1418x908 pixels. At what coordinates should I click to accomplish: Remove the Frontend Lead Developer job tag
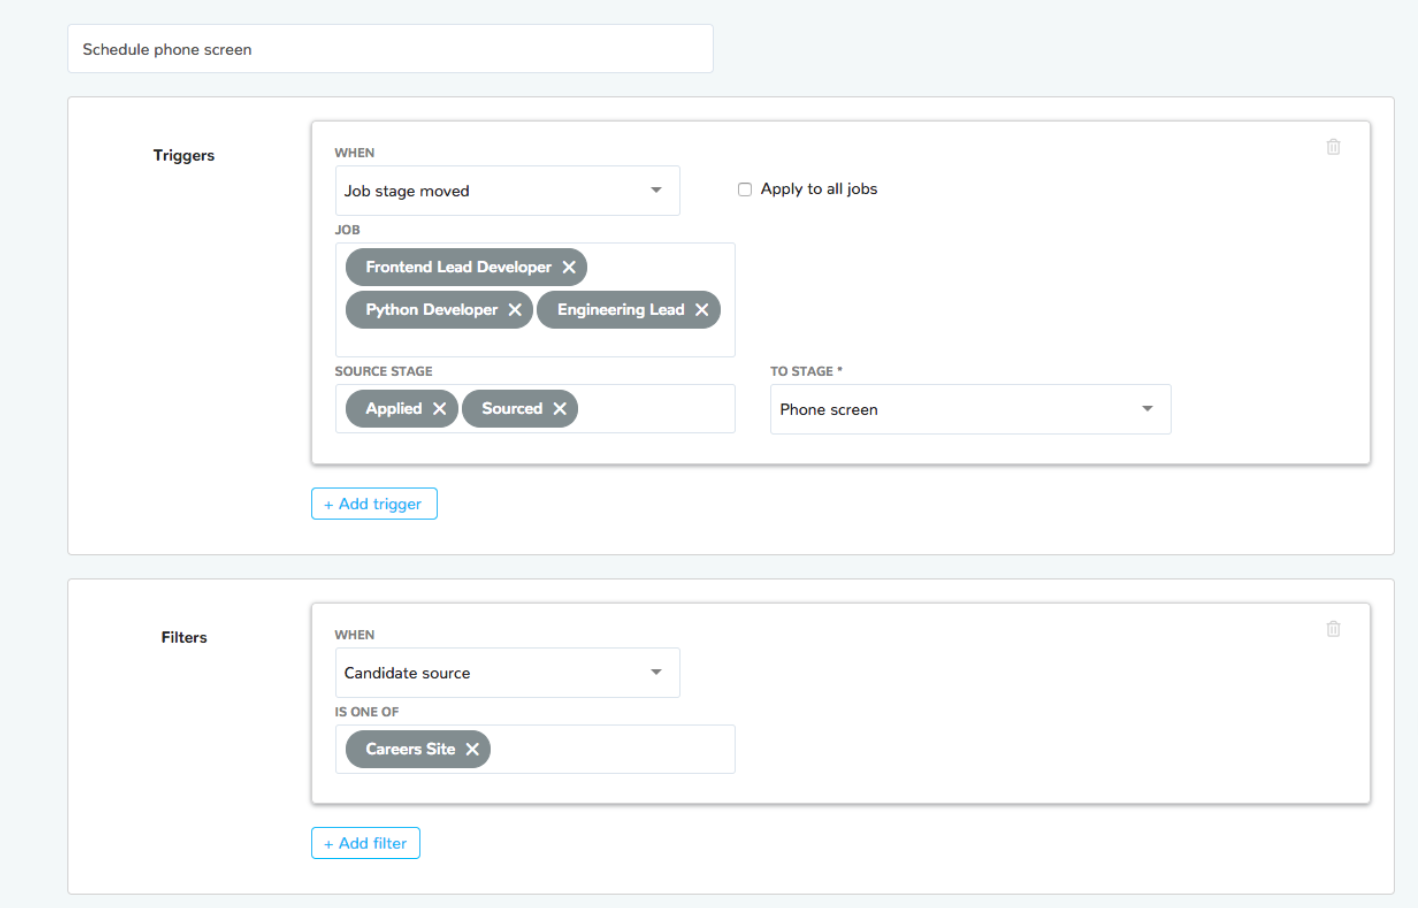tap(569, 267)
